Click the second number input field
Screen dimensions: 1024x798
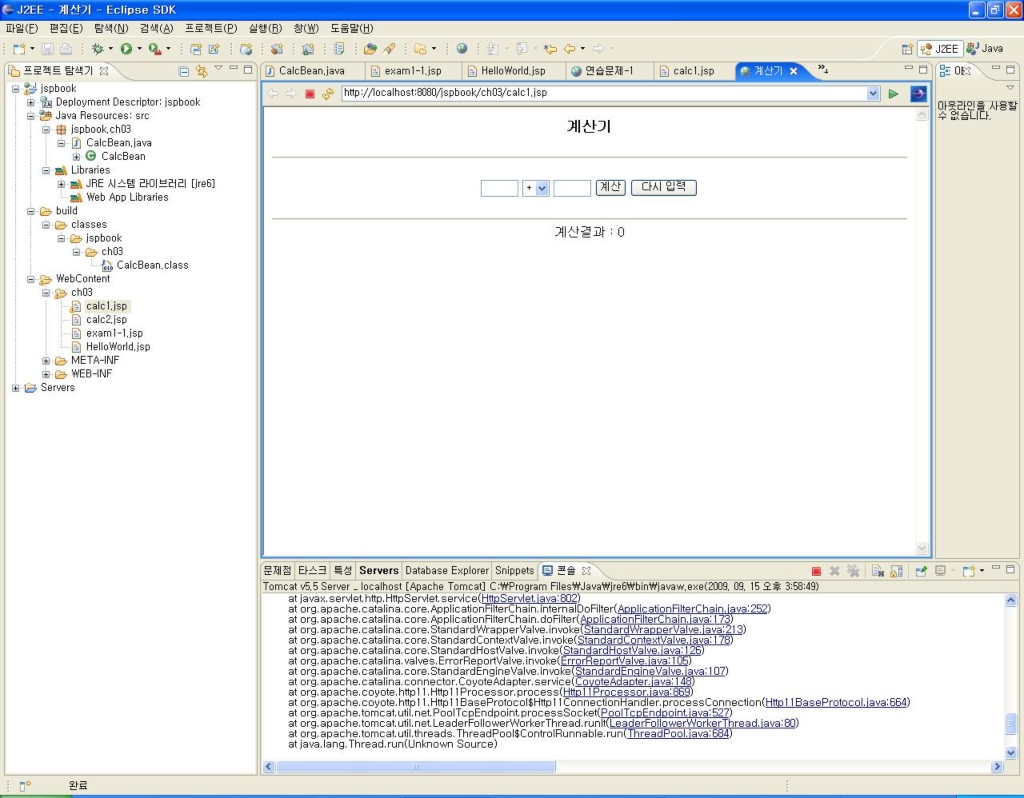coord(572,188)
